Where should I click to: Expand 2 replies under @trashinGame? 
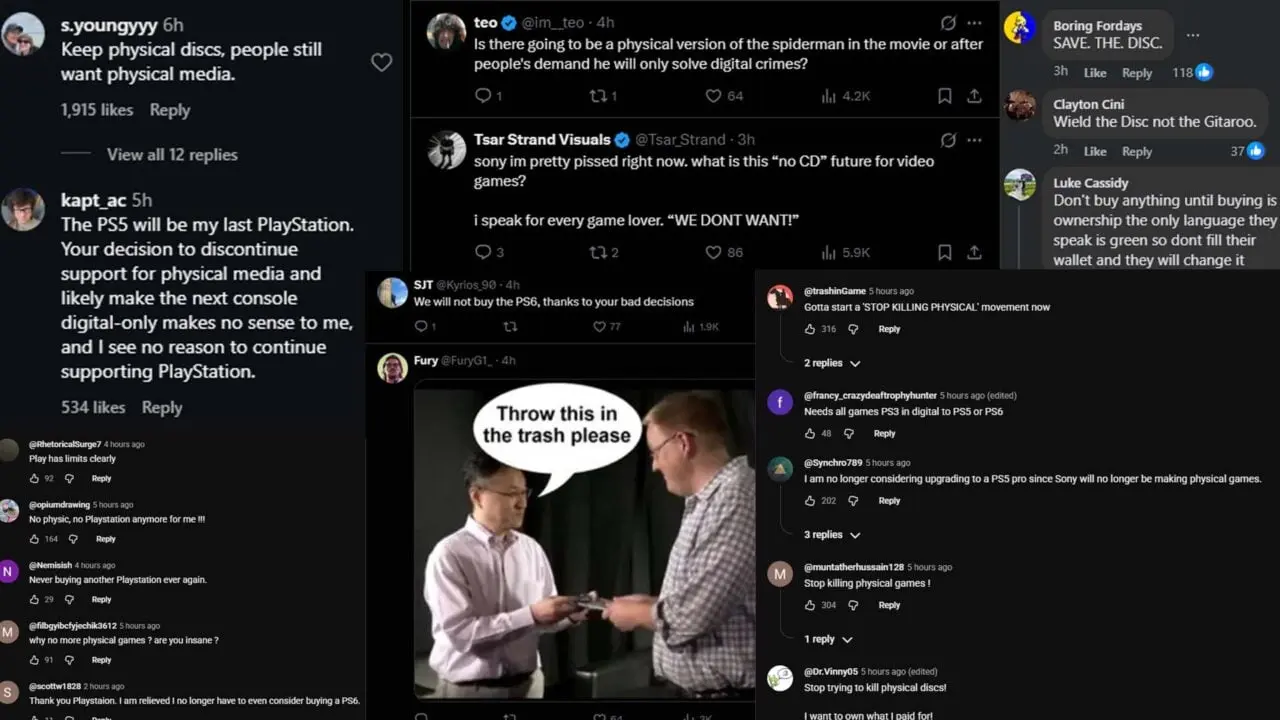[x=832, y=363]
